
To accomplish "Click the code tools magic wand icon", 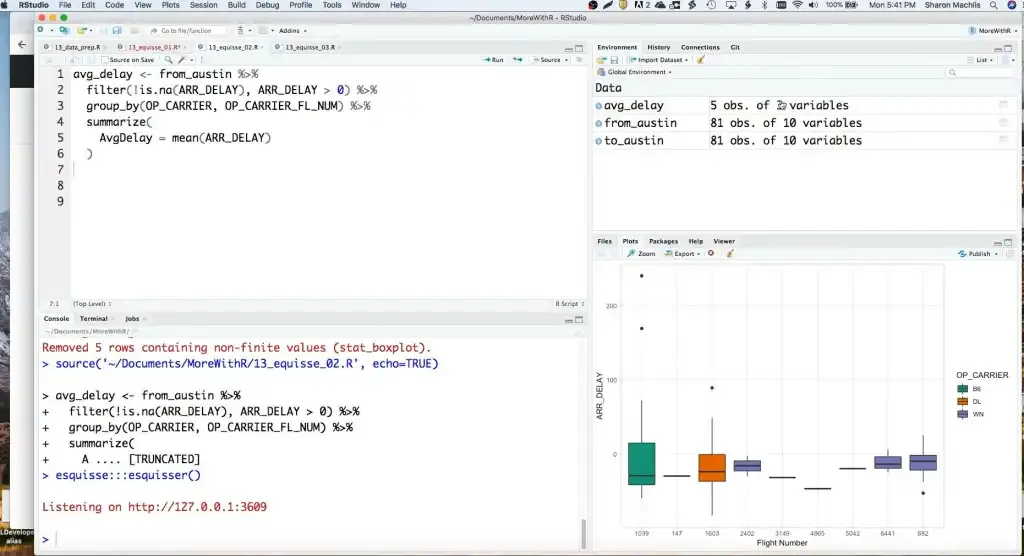I will pyautogui.click(x=182, y=59).
